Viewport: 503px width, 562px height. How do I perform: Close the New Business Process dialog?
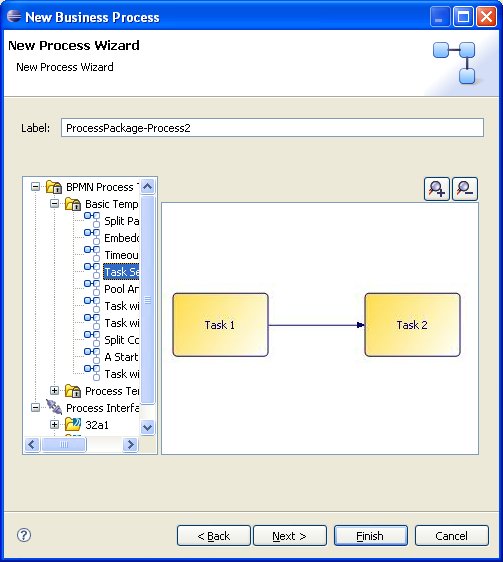point(486,17)
